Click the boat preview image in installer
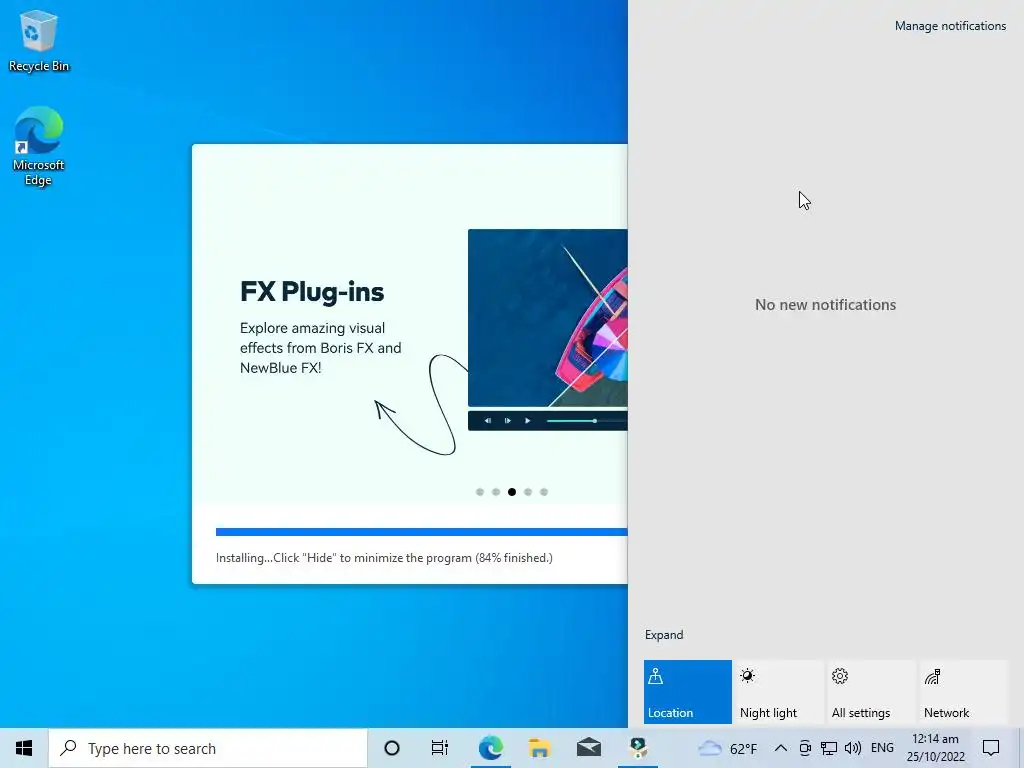This screenshot has height=768, width=1024. 548,318
